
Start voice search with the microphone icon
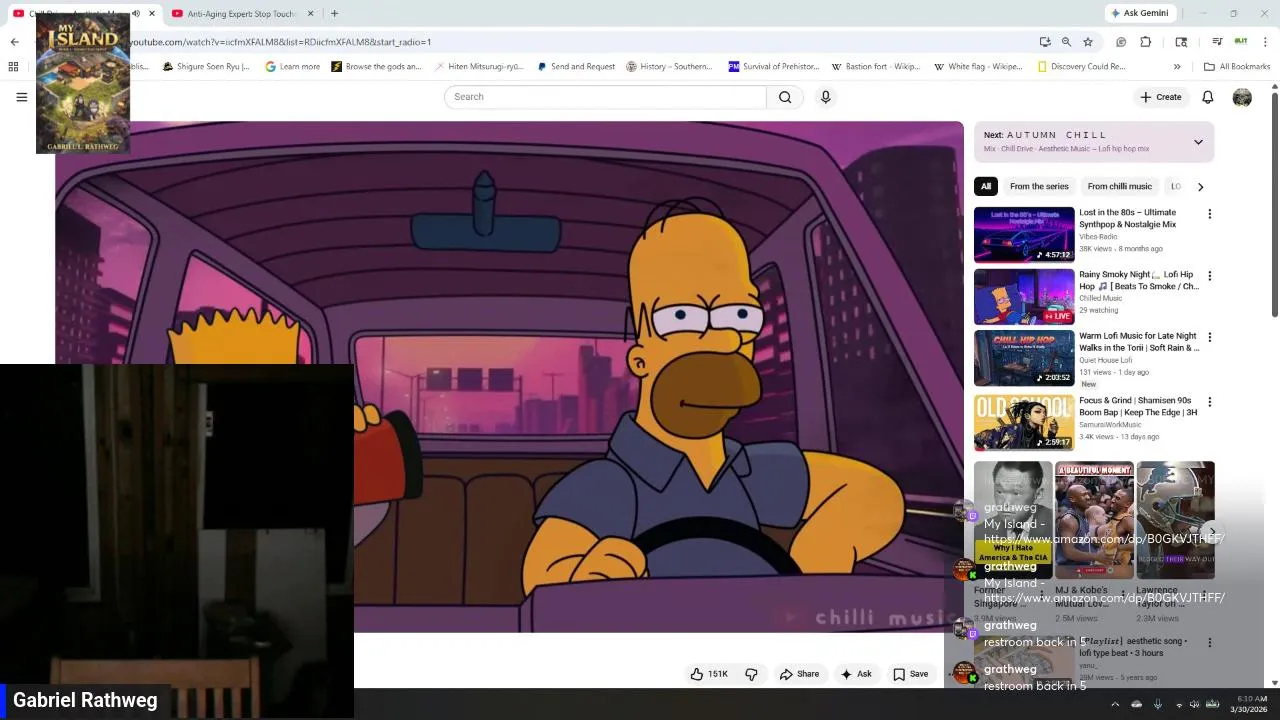825,97
